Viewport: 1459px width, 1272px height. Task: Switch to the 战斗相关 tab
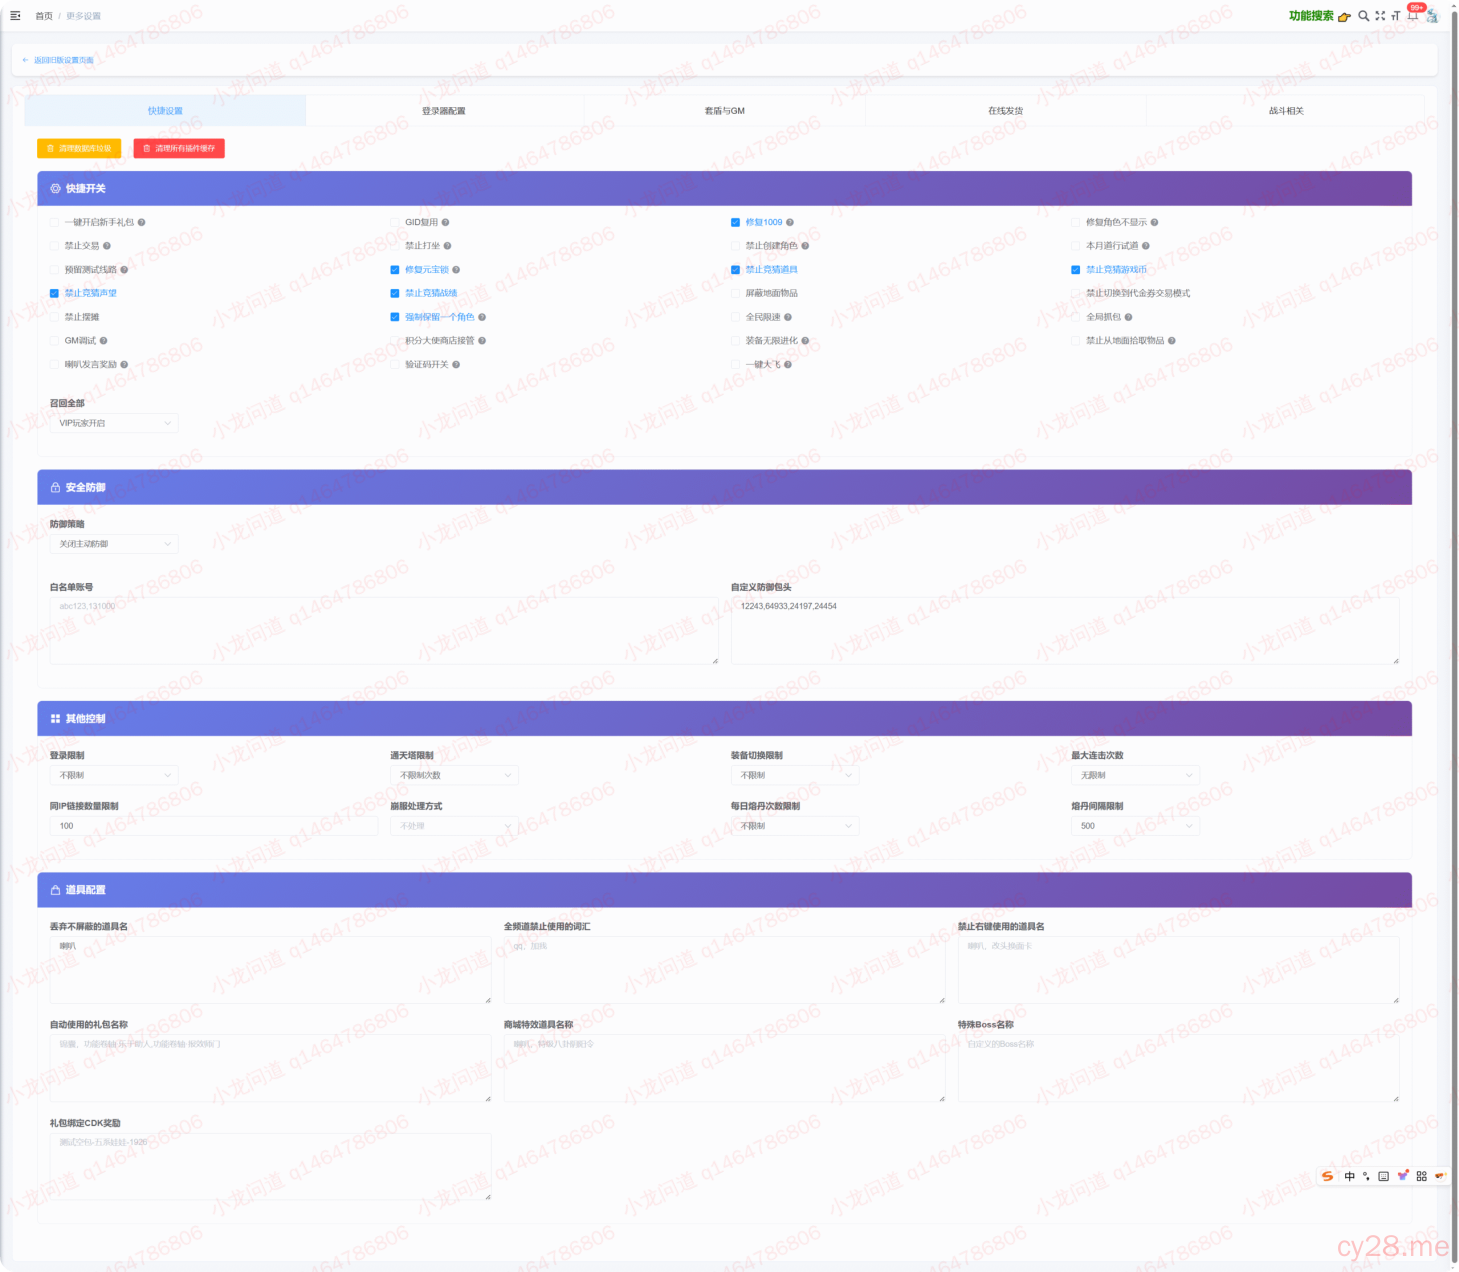tap(1286, 111)
